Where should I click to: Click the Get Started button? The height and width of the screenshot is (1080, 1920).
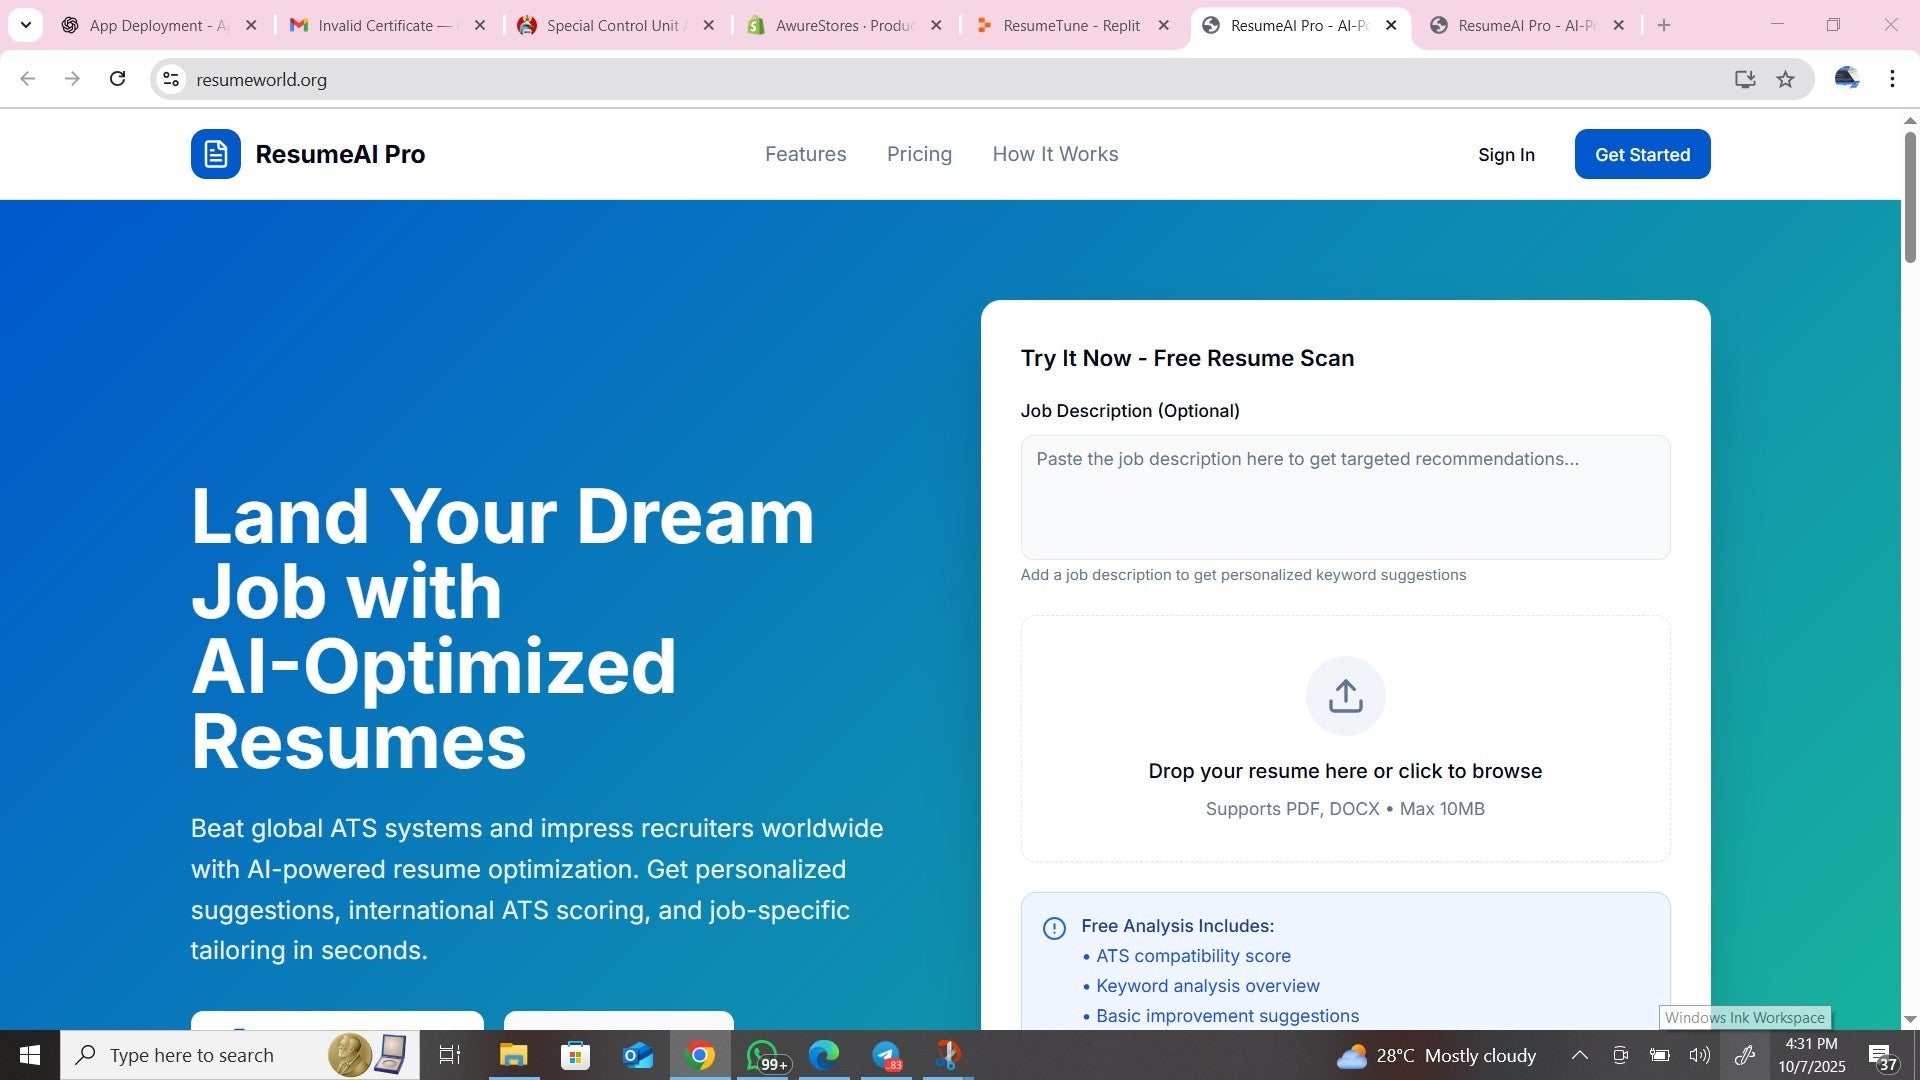pyautogui.click(x=1642, y=154)
